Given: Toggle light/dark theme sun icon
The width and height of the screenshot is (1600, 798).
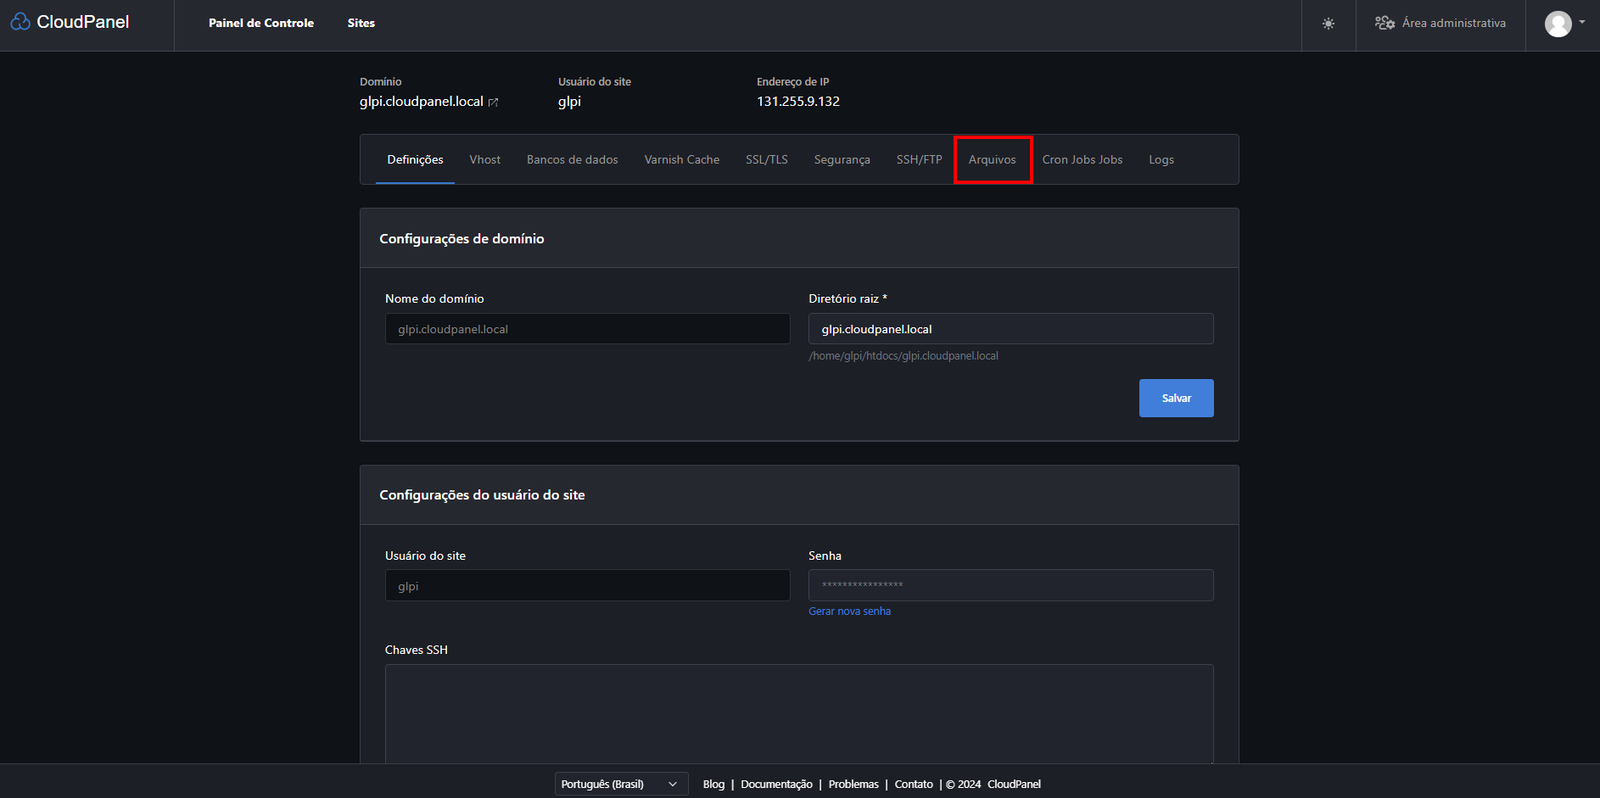Looking at the screenshot, I should [1328, 24].
